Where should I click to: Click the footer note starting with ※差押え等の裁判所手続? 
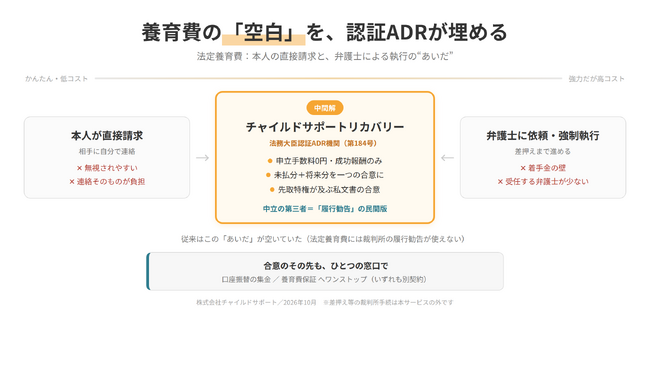pyautogui.click(x=388, y=302)
